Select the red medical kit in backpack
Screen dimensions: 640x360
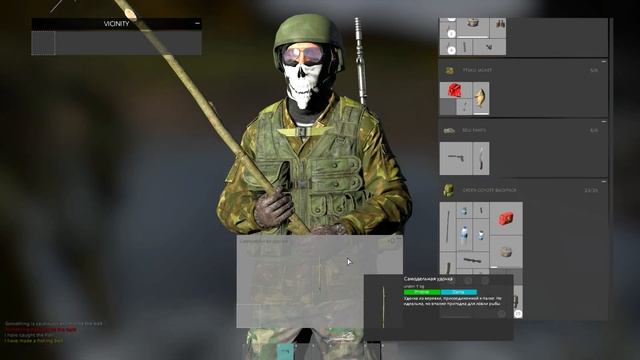(506, 219)
